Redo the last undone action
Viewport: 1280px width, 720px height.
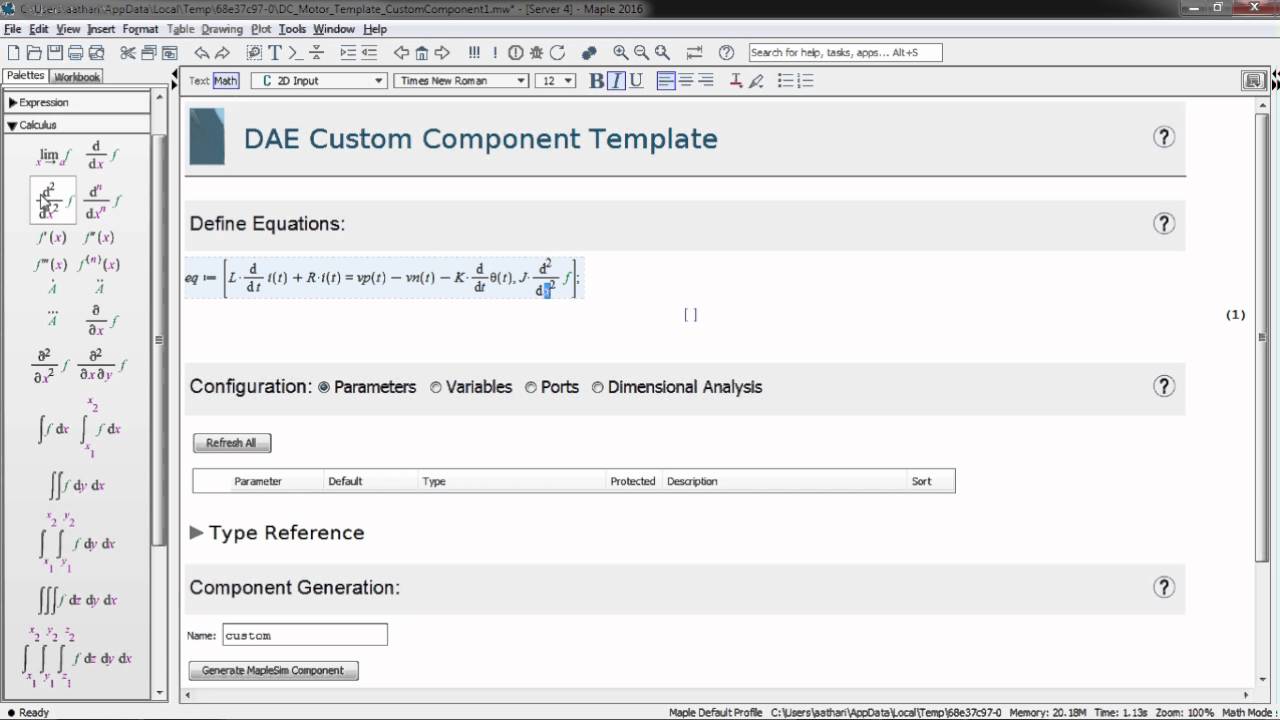[x=223, y=53]
